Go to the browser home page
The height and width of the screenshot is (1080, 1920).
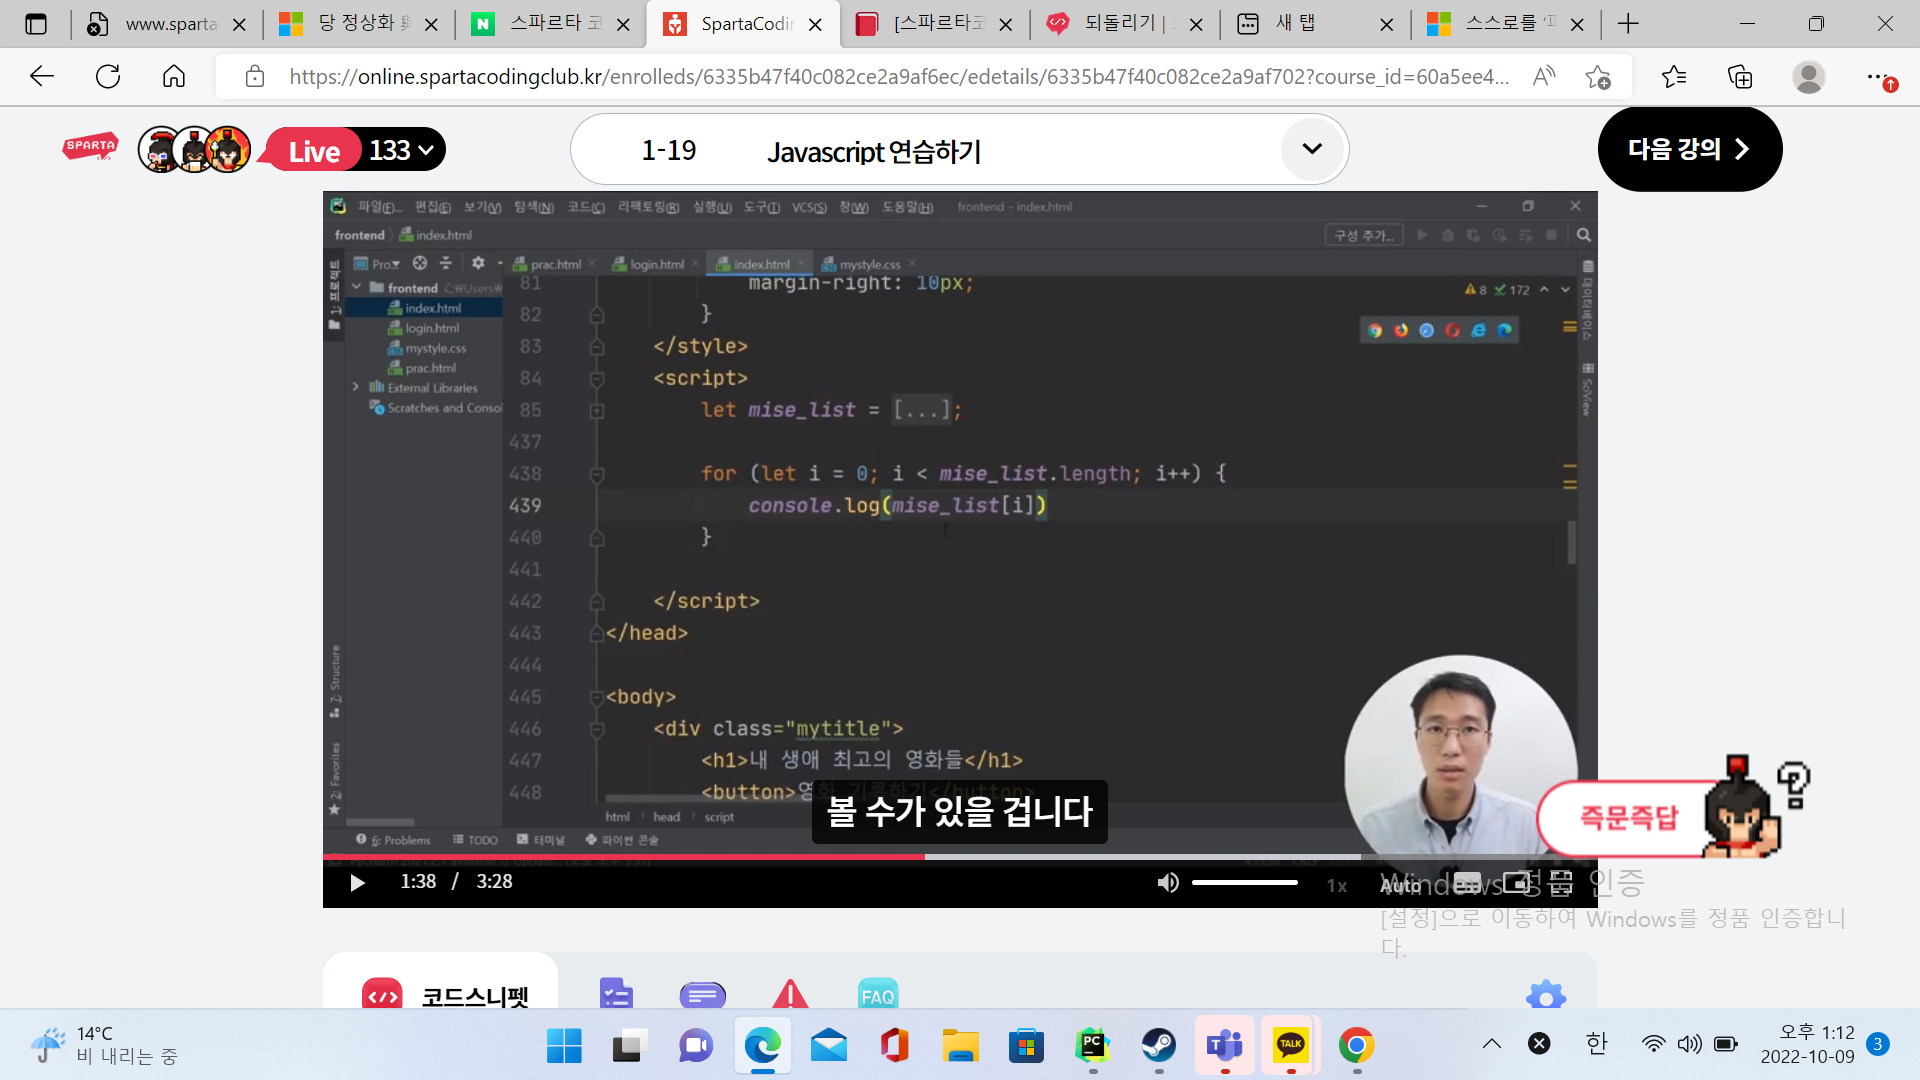[x=174, y=76]
